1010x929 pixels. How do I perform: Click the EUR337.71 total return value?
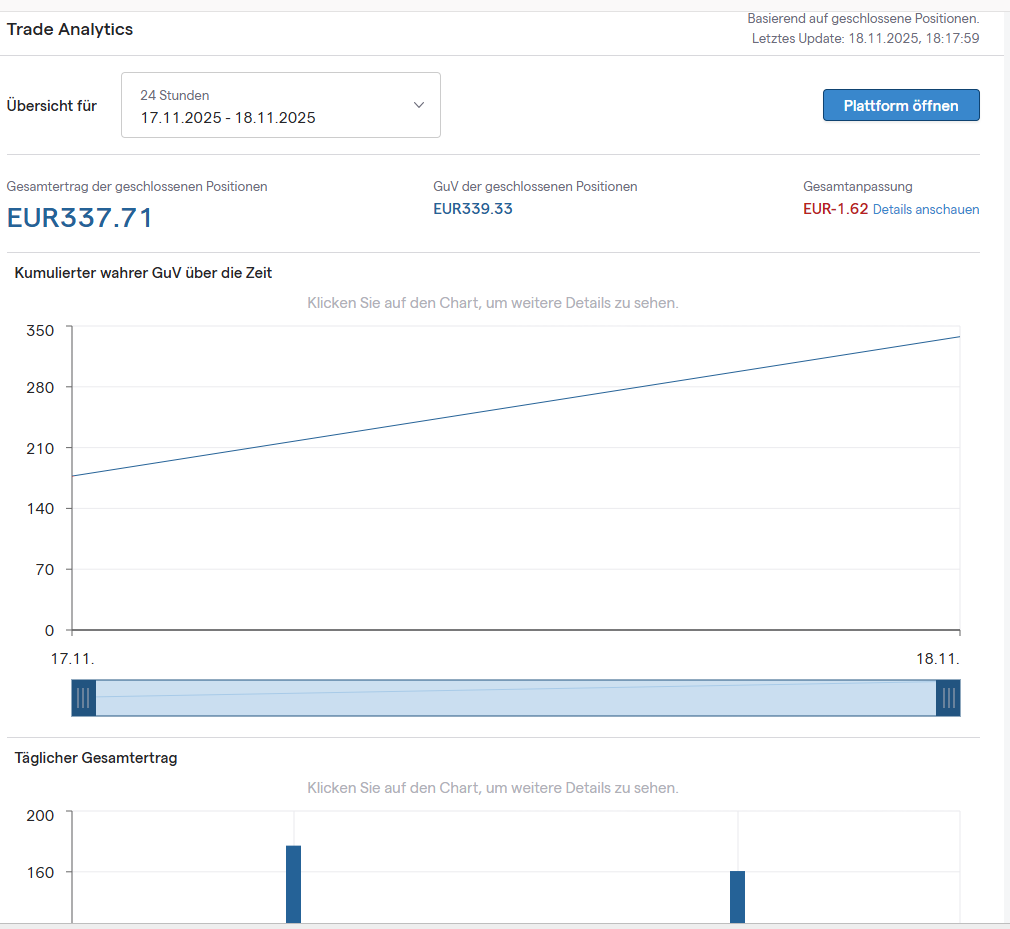[80, 218]
